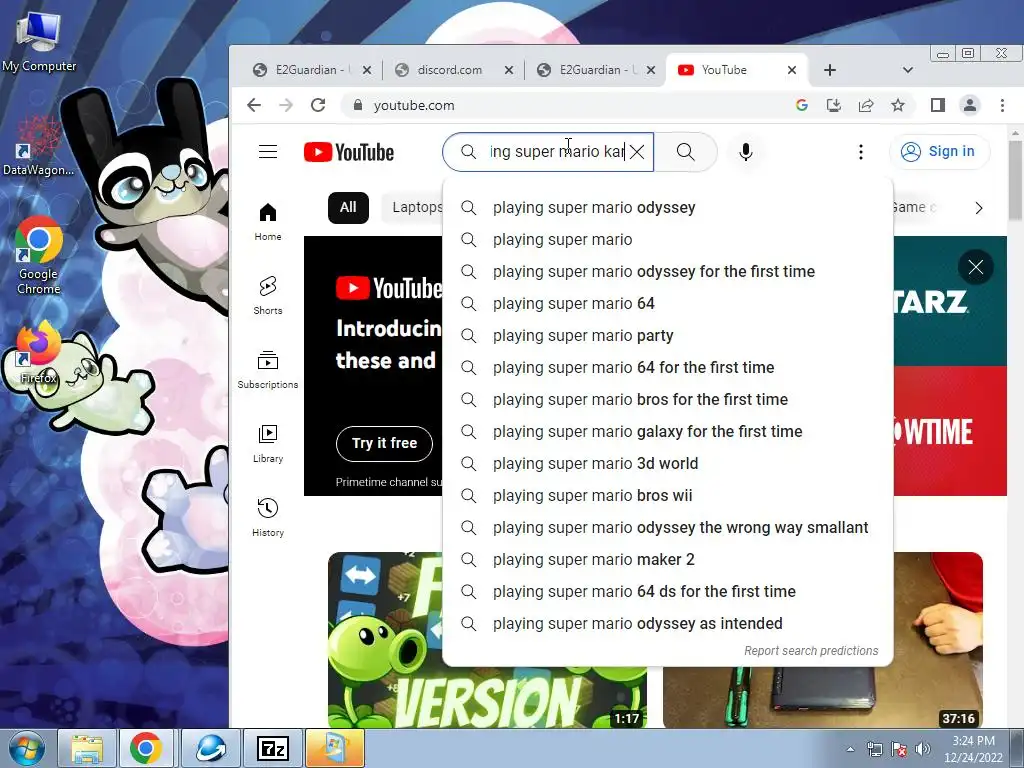Choose suggestion mario bros for the first time
This screenshot has width=1024, height=768.
pyautogui.click(x=667, y=400)
